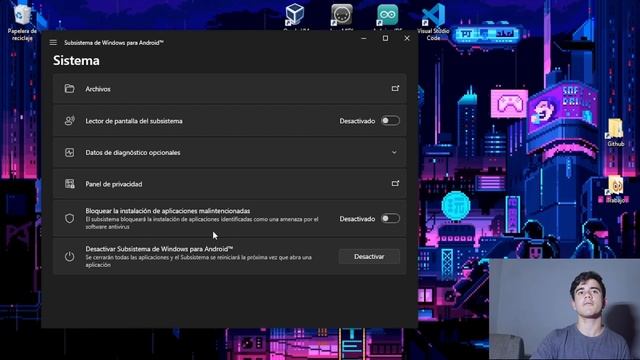Open Papelera de reciclaje desktop icon

tap(22, 23)
